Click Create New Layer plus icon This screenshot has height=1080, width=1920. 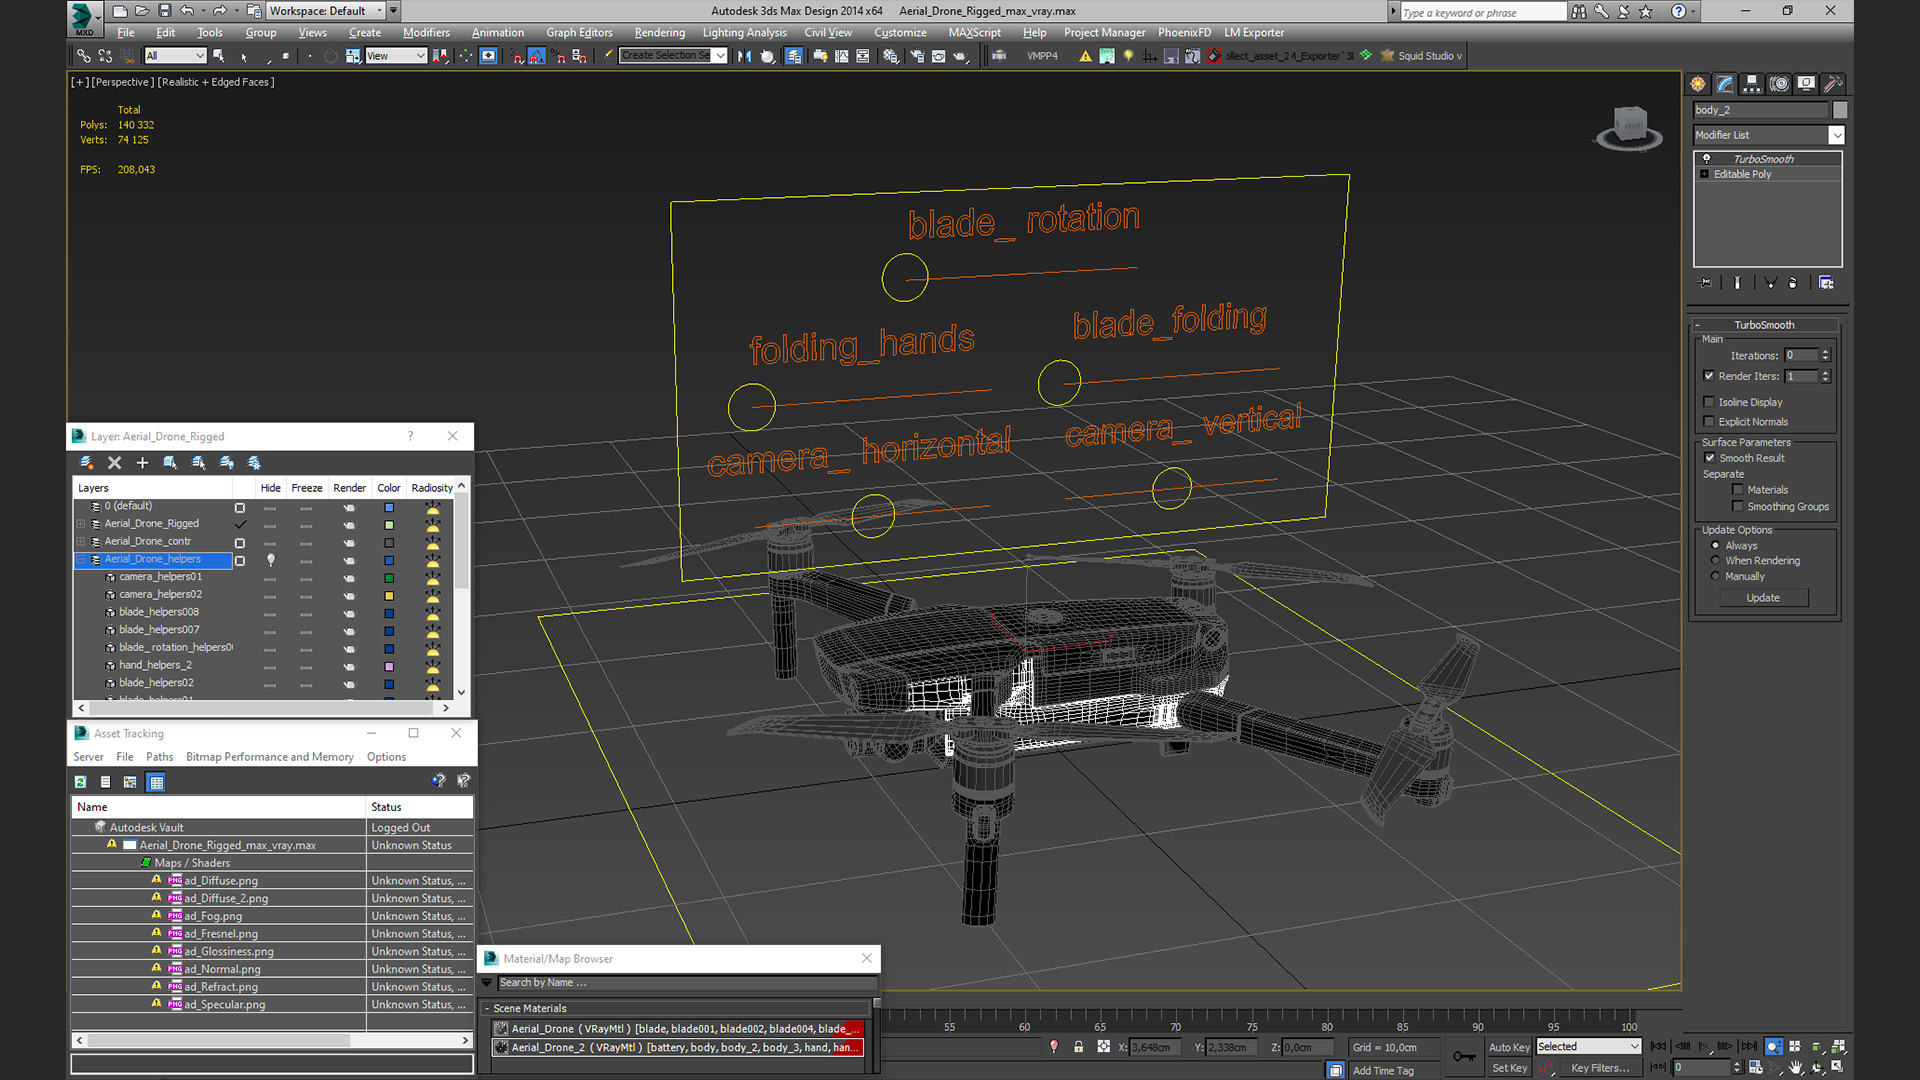142,462
